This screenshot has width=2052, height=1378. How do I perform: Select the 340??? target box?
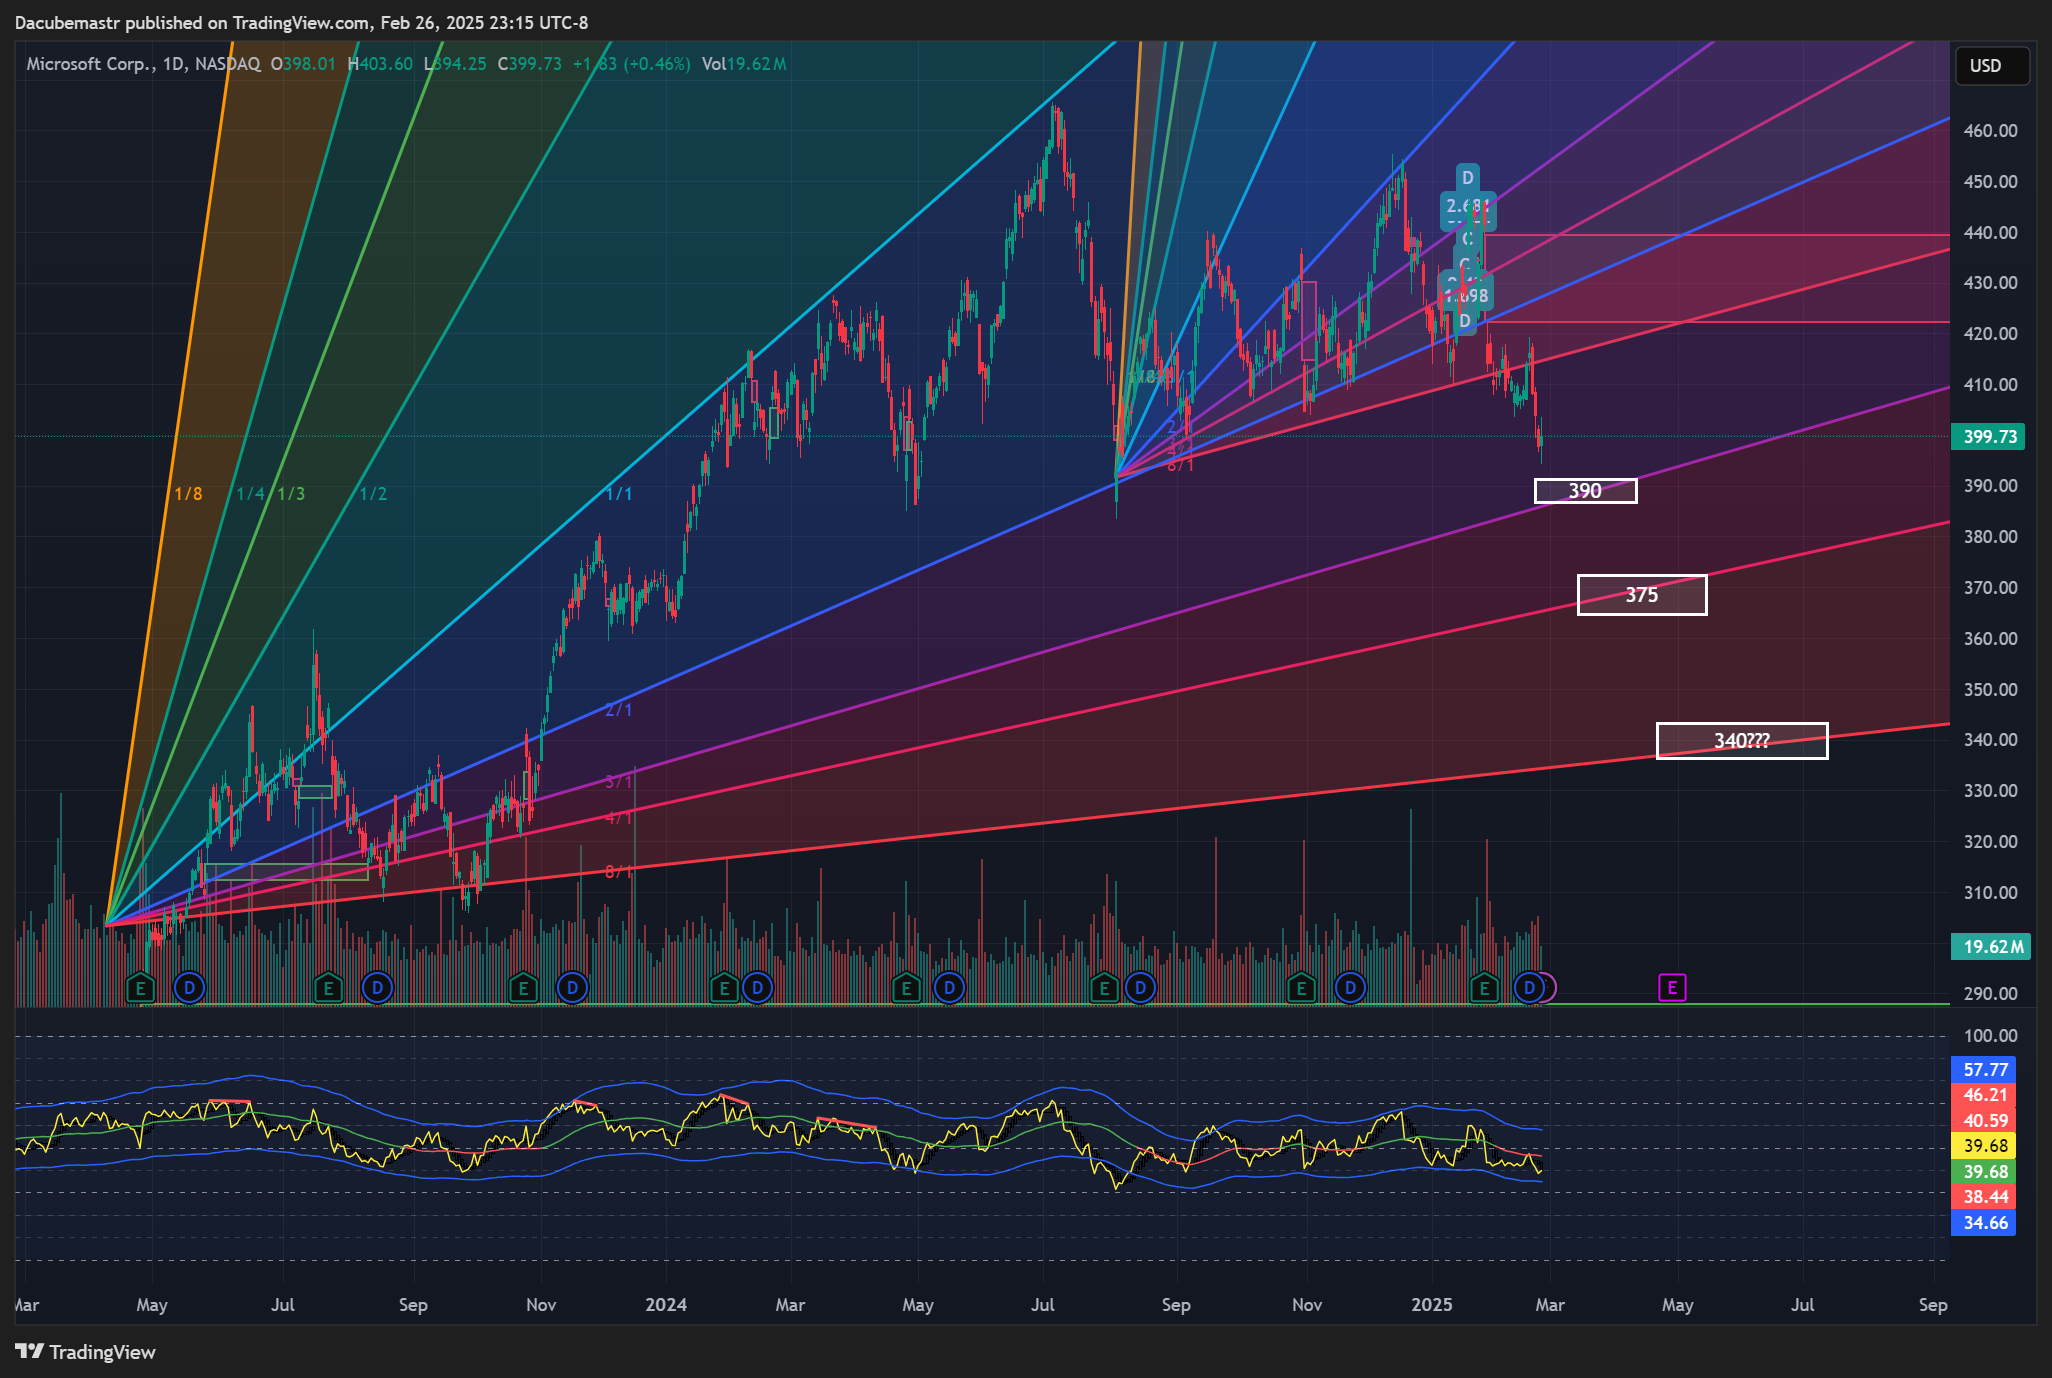[1741, 741]
